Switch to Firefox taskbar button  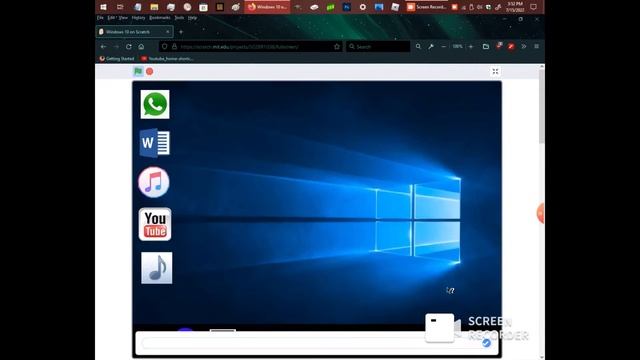click(267, 7)
